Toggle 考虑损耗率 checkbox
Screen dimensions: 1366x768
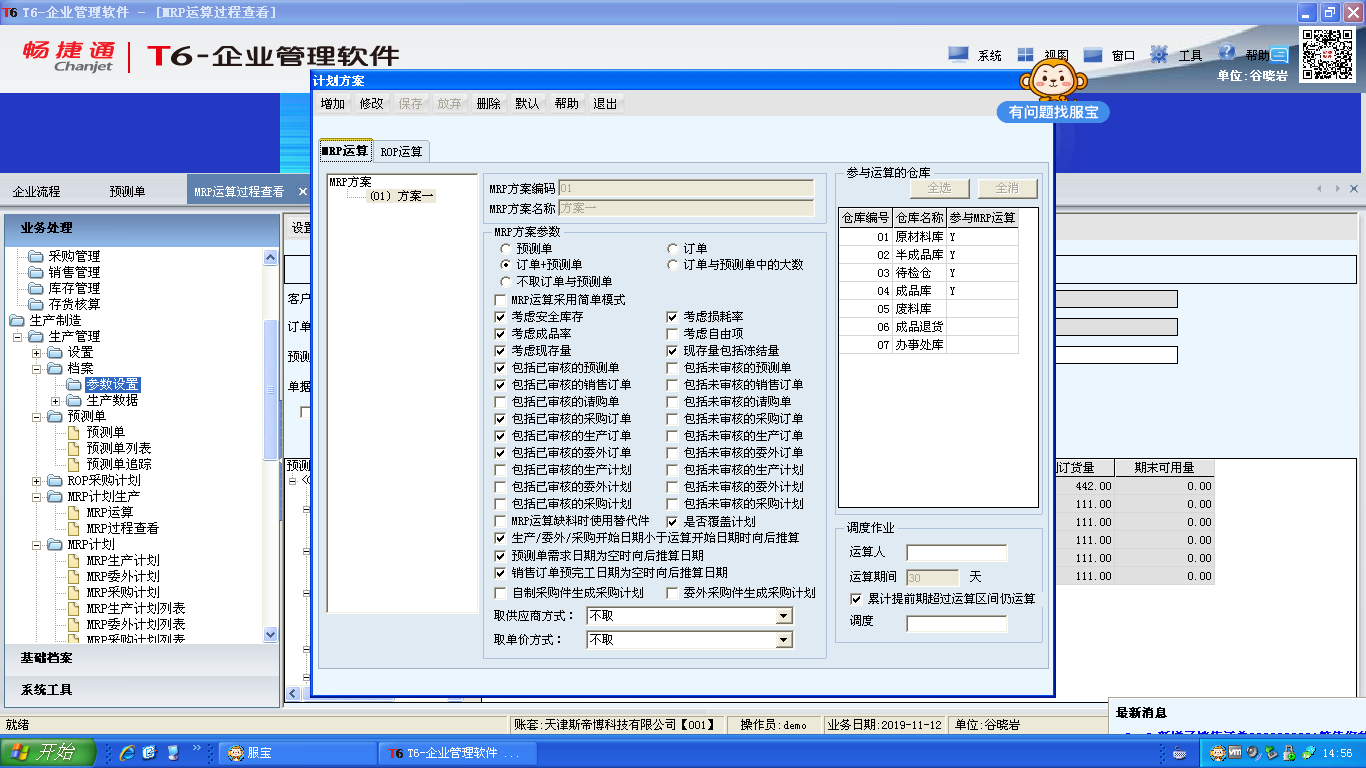(x=673, y=317)
